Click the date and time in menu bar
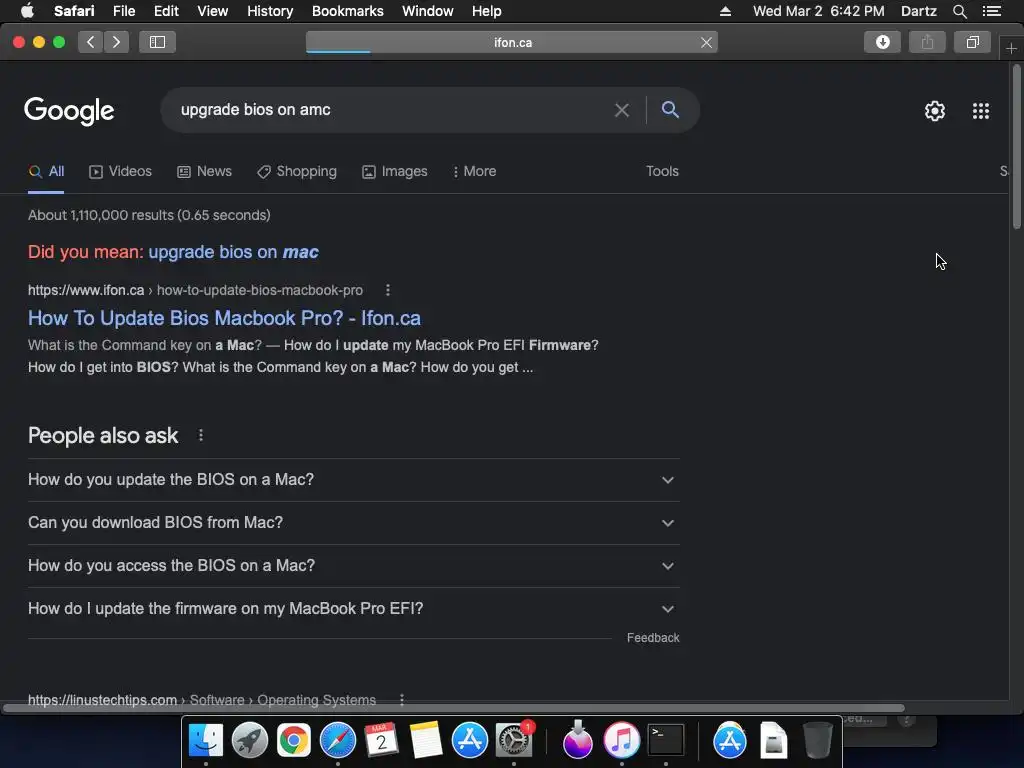 pyautogui.click(x=818, y=11)
